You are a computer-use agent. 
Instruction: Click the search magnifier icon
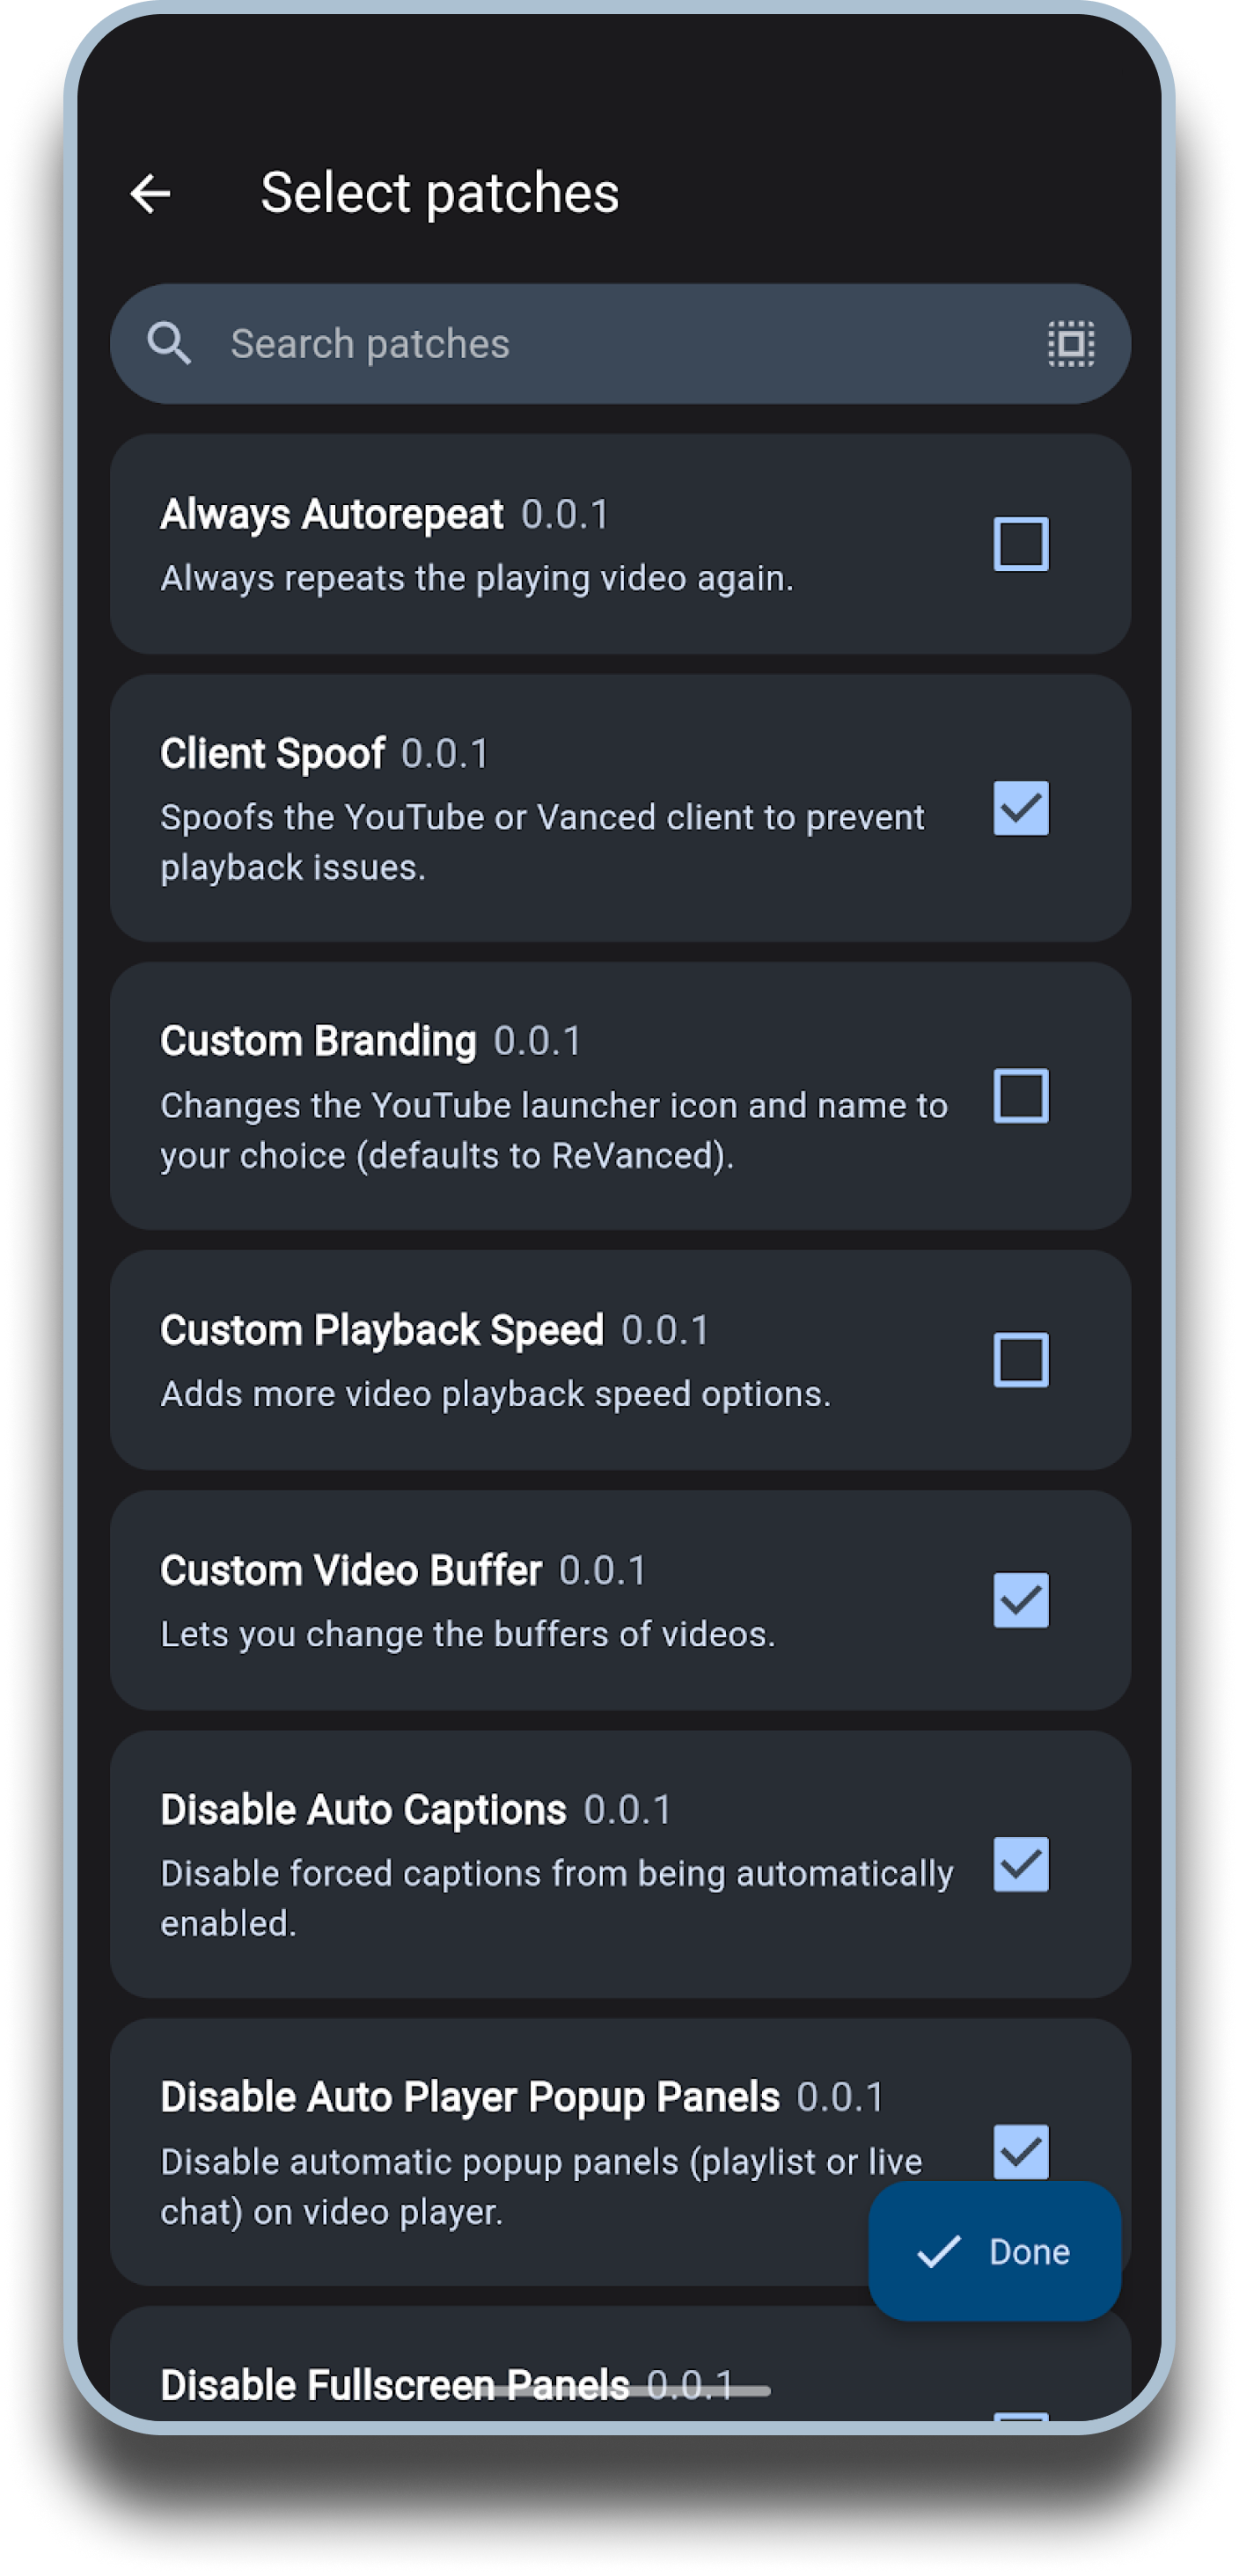(169, 344)
